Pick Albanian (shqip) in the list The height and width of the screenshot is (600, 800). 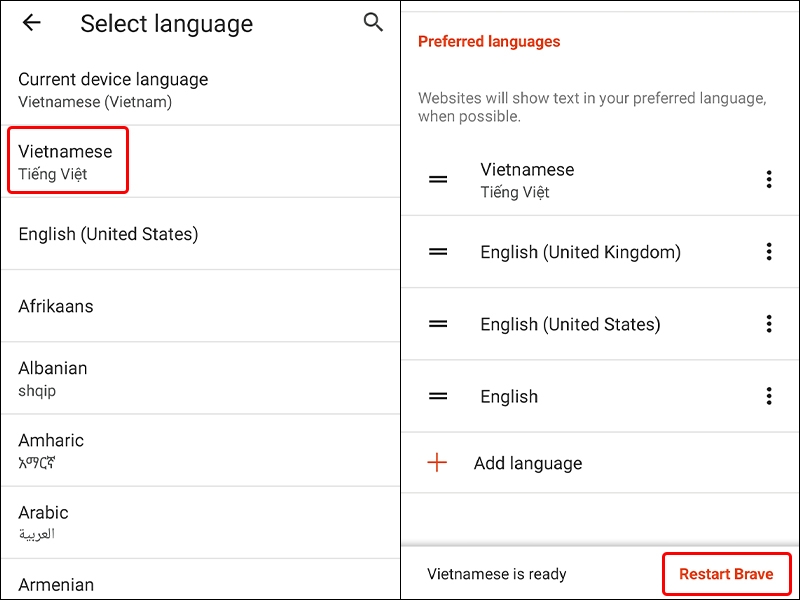tap(53, 378)
